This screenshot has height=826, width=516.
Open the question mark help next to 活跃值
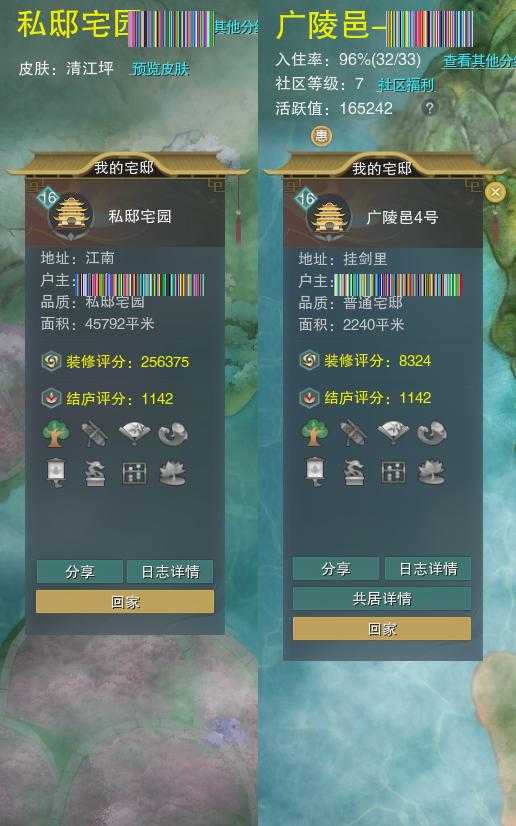pyautogui.click(x=430, y=108)
